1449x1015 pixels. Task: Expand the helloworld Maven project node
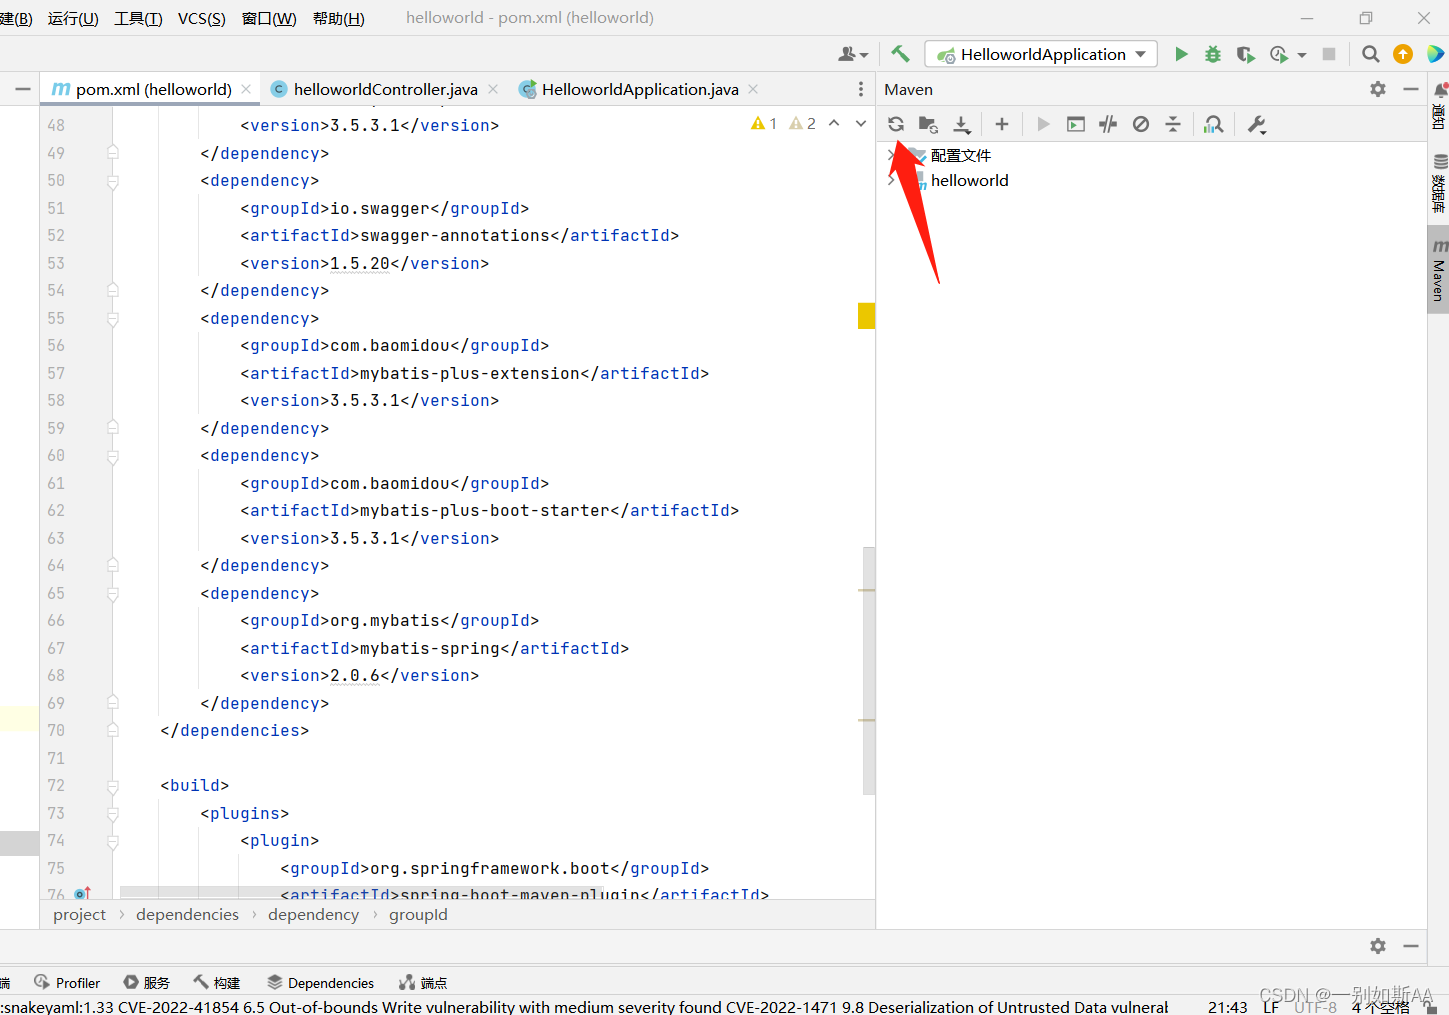pos(891,181)
